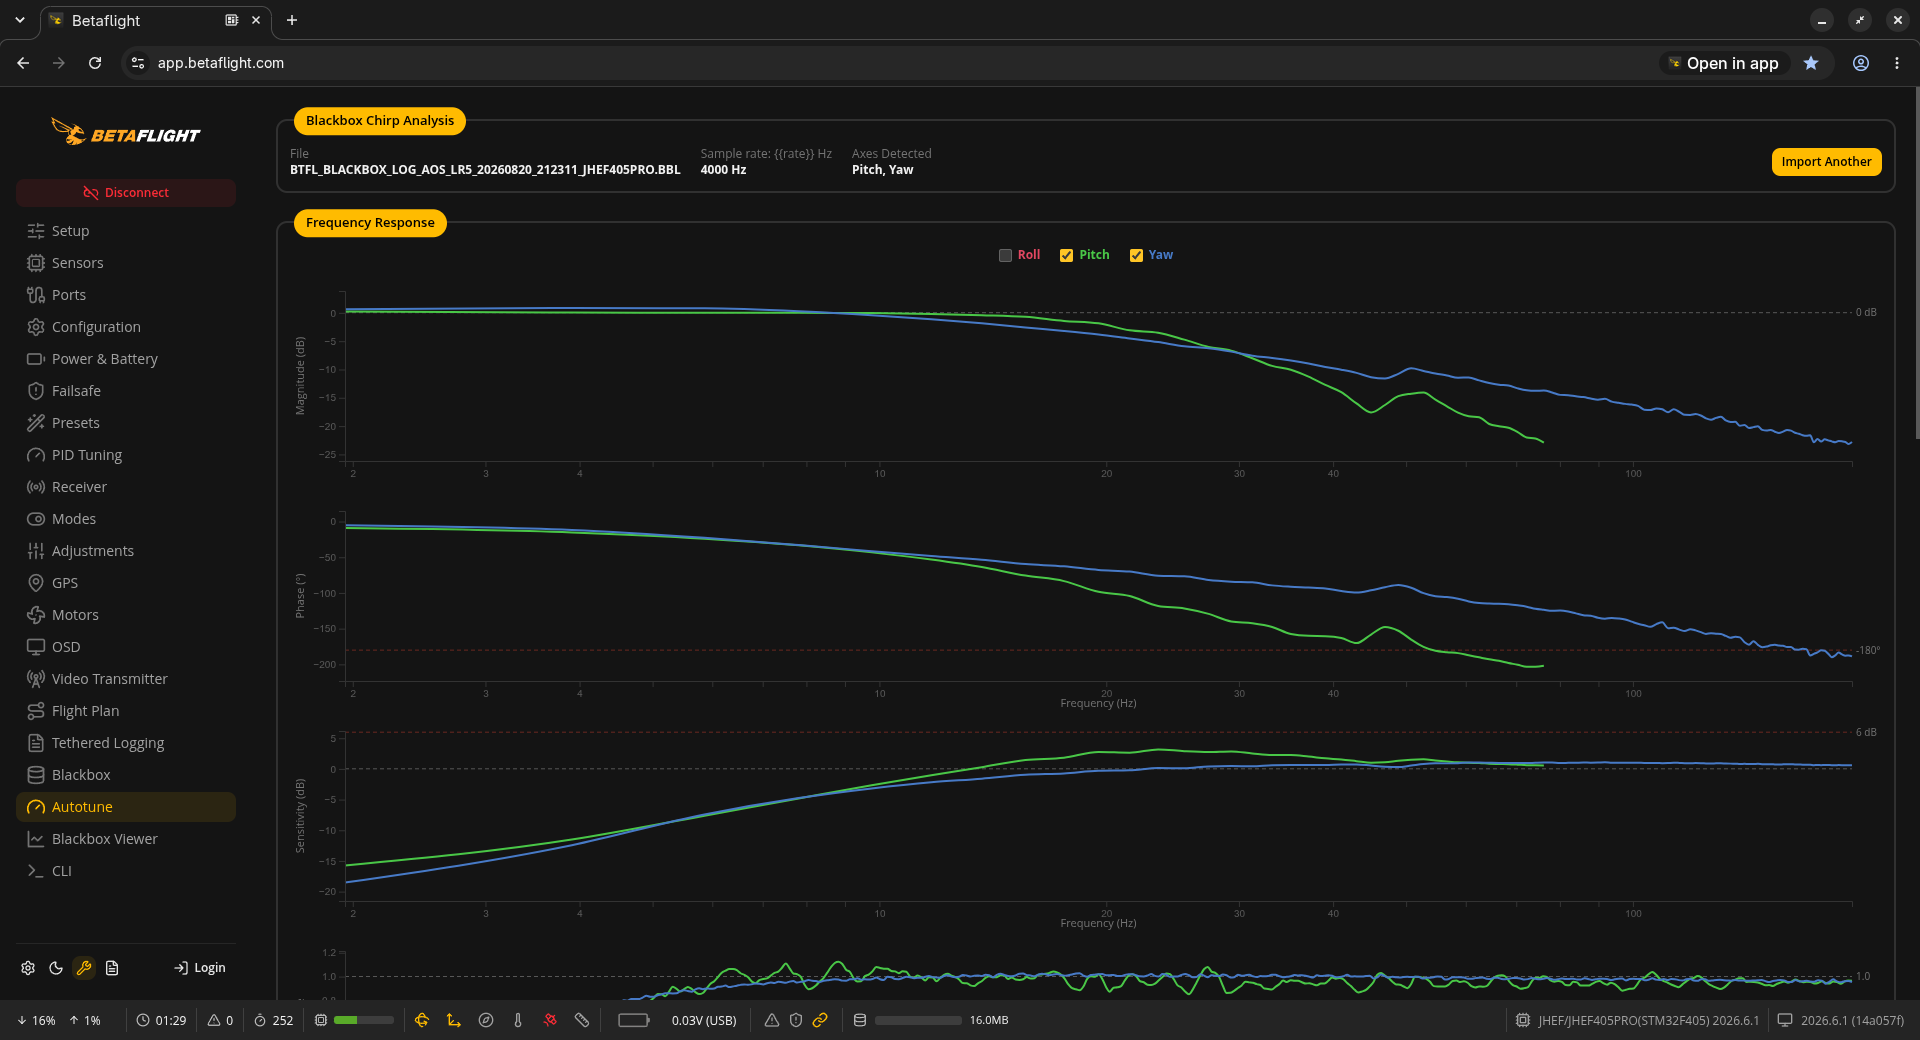
Task: Open the Chrome three-dot menu
Action: click(1897, 63)
